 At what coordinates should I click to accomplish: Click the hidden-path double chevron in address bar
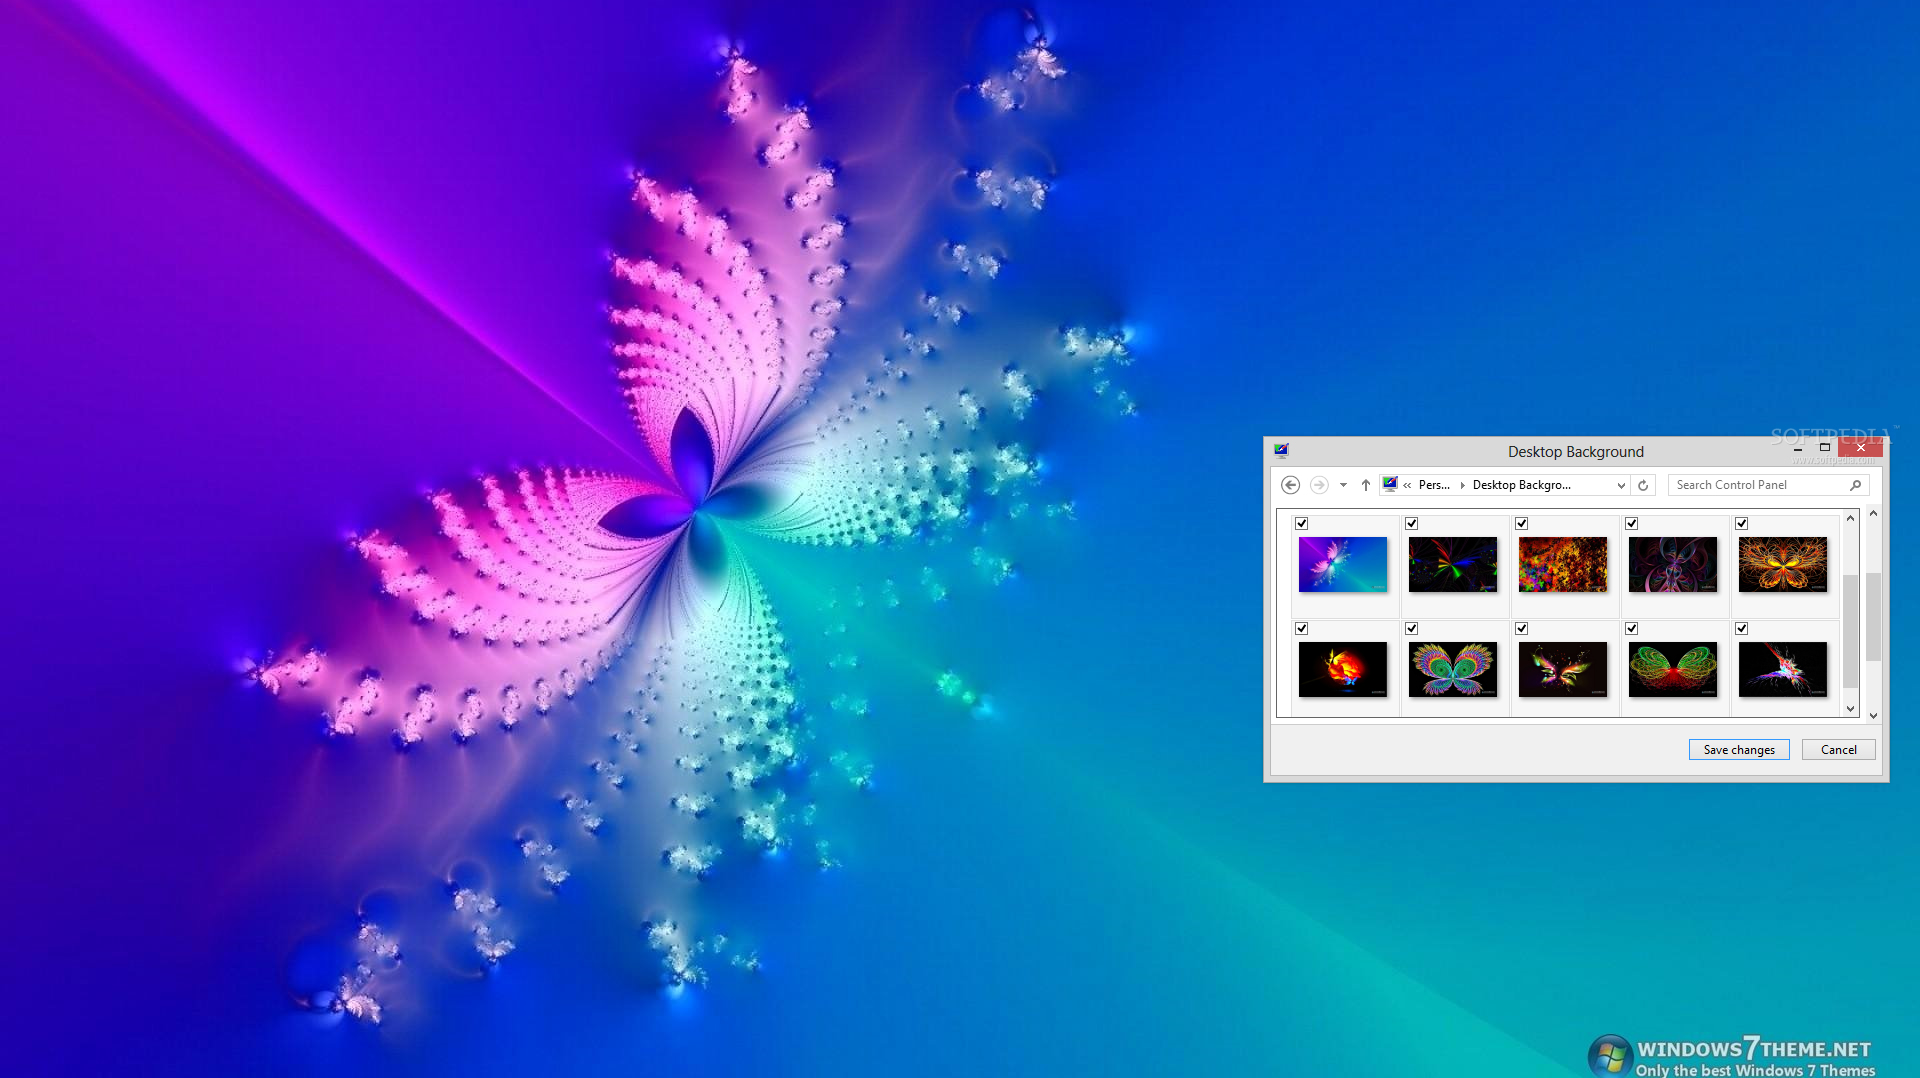pos(1407,485)
